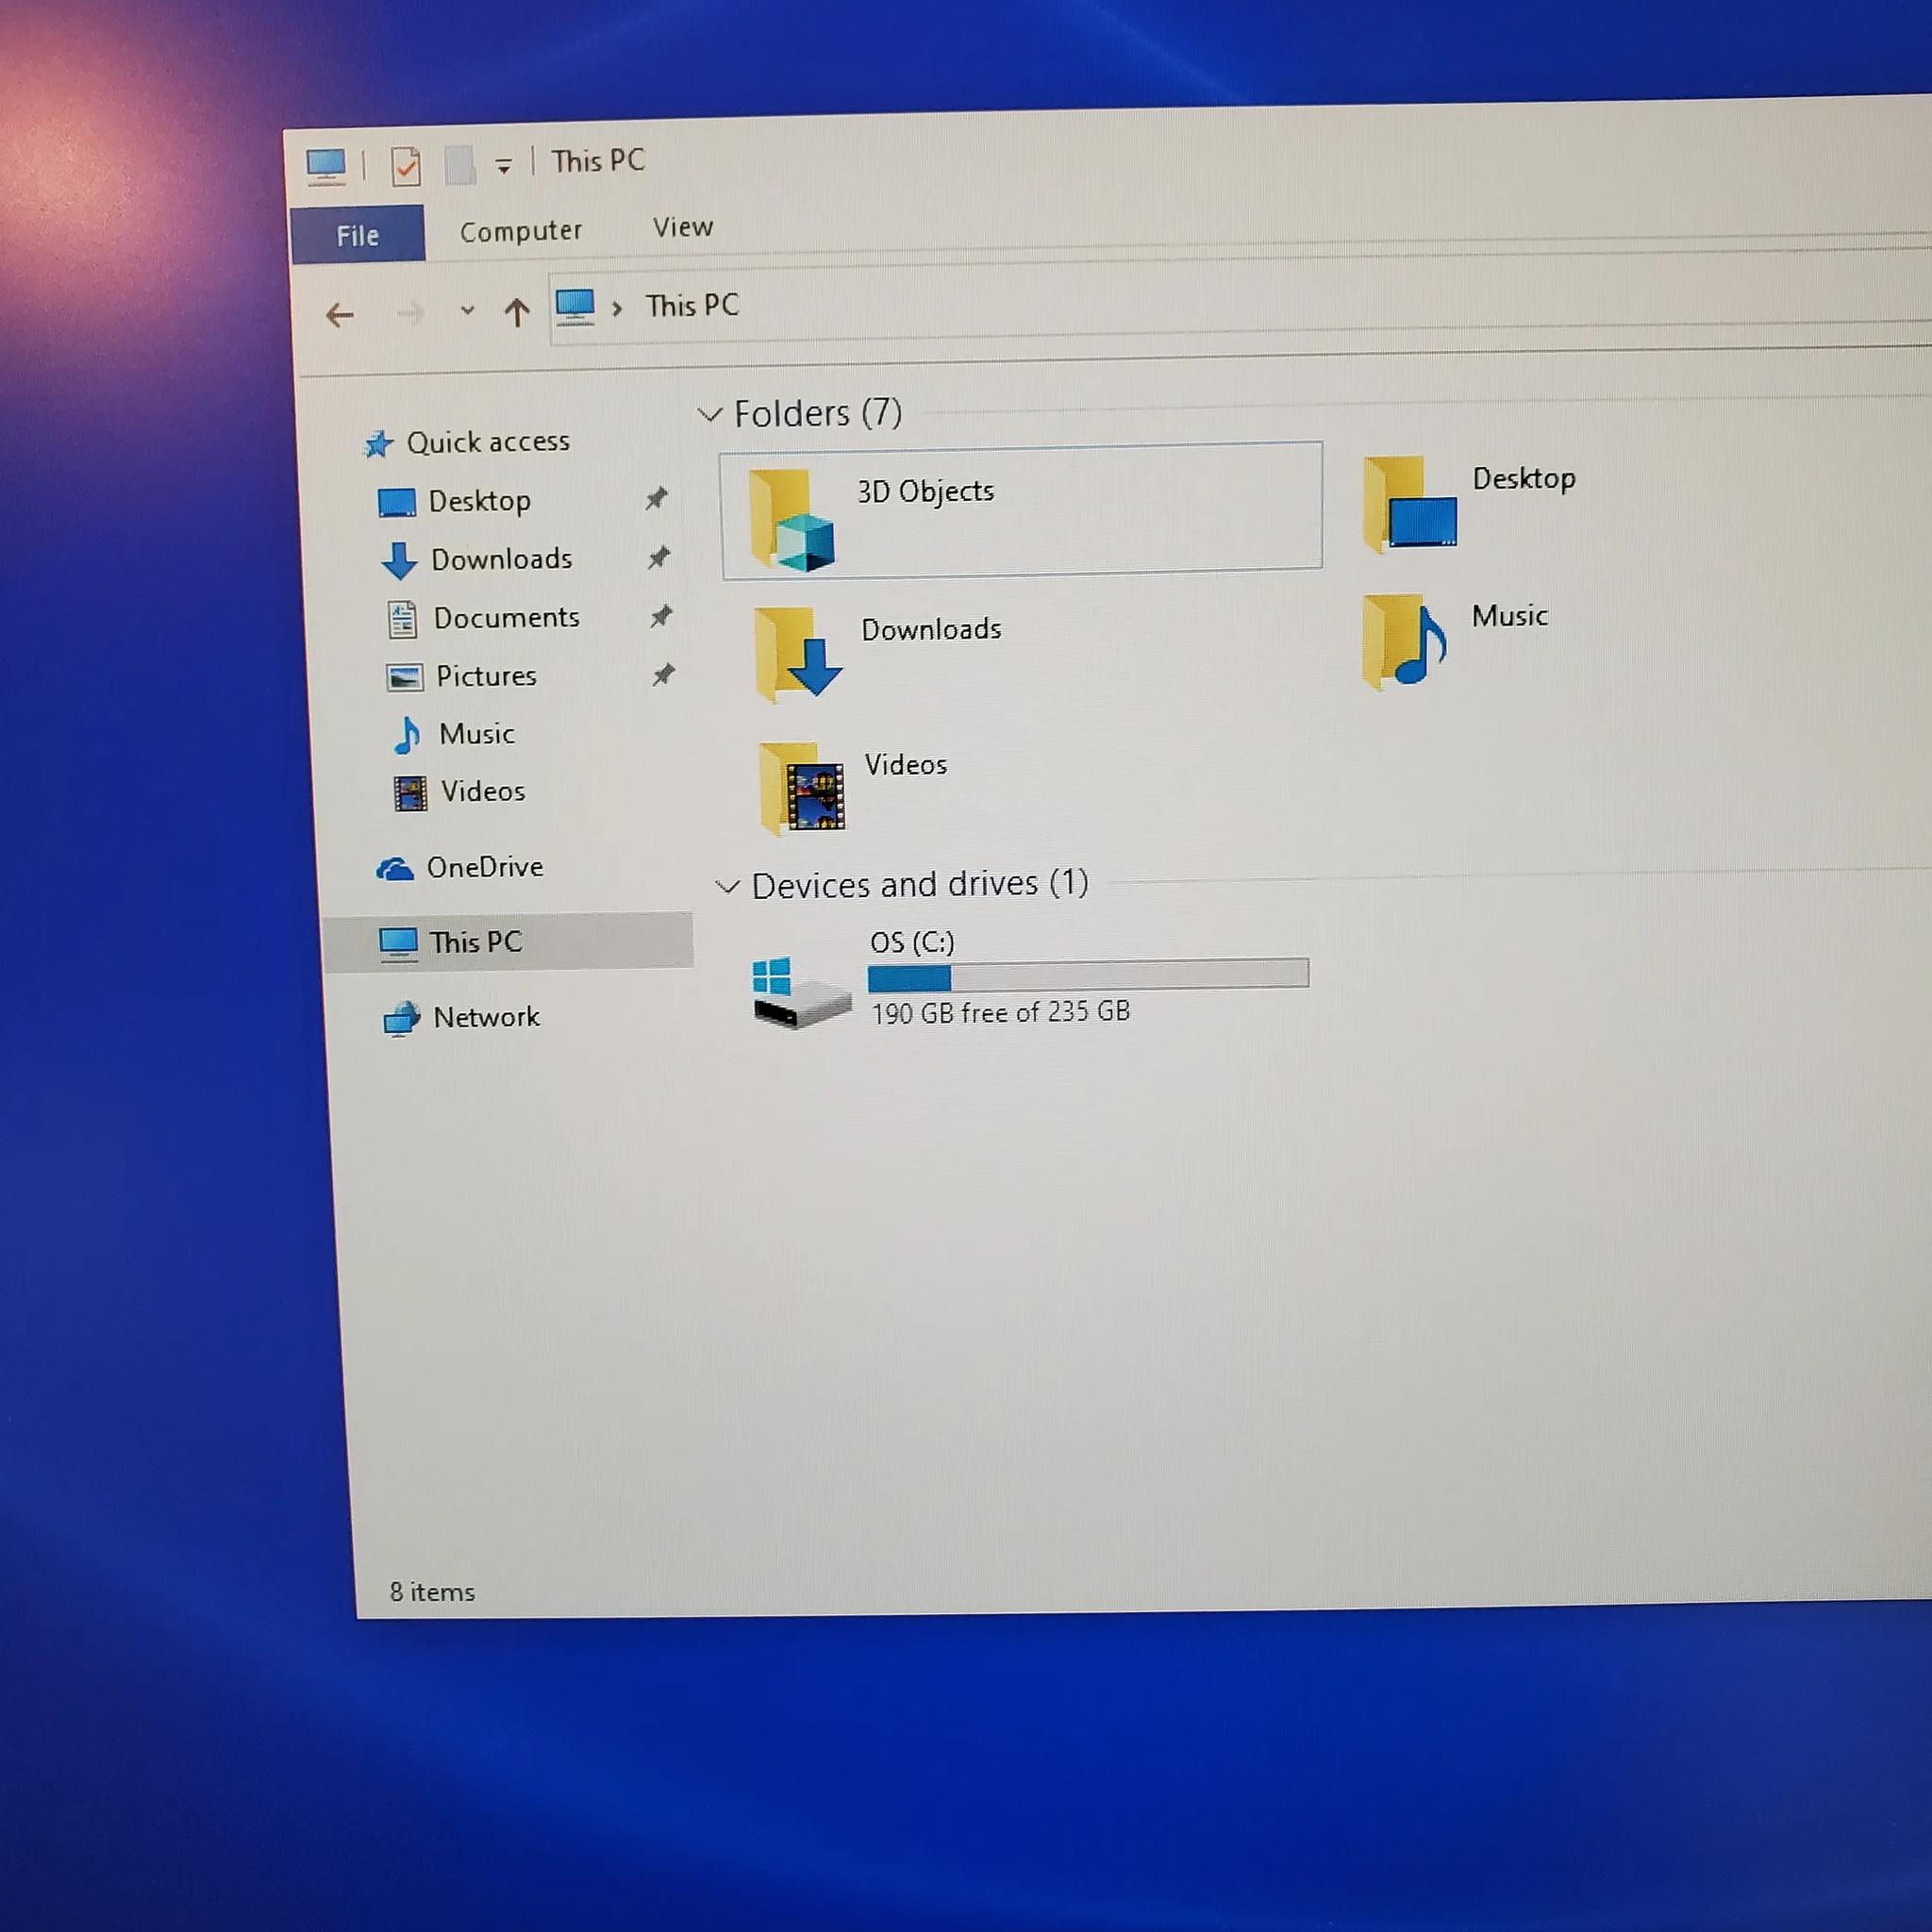Click the OS (C:) drive label
The width and height of the screenshot is (1932, 1932).
(912, 942)
